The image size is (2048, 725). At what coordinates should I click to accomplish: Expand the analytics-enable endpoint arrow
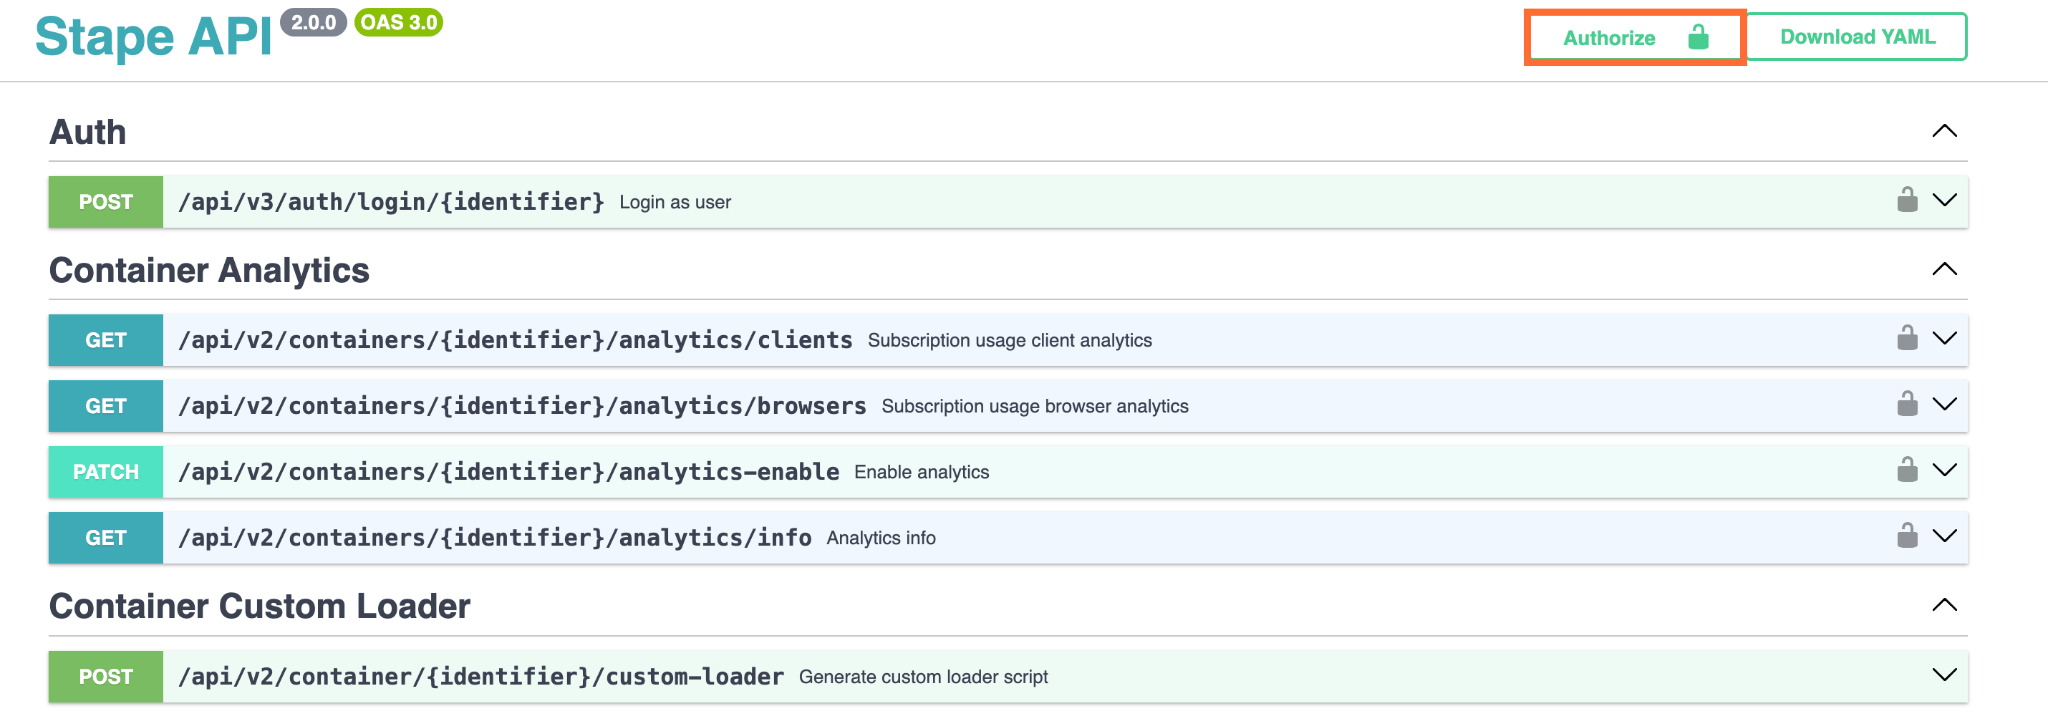[1944, 470]
